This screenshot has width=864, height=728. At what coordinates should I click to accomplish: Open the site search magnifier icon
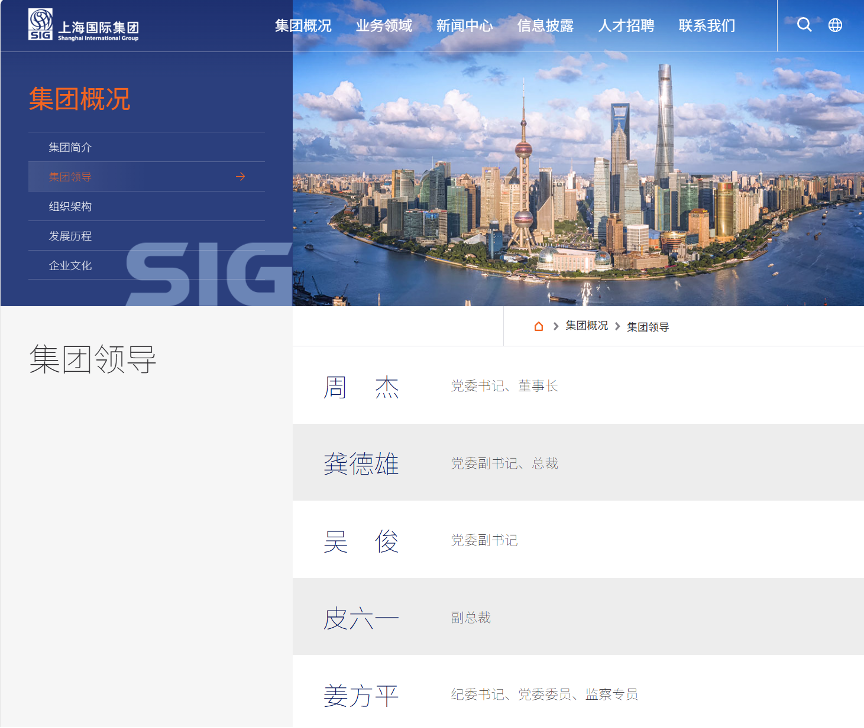804,25
